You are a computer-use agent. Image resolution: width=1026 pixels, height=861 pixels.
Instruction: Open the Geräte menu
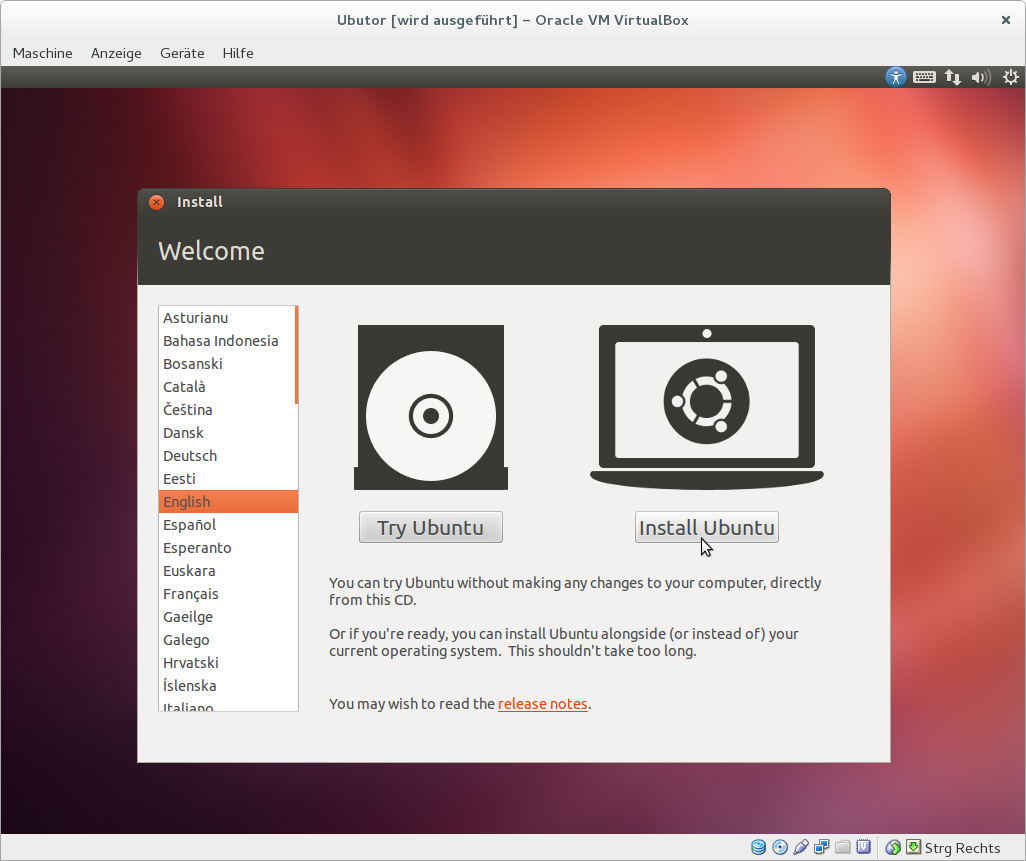tap(182, 53)
